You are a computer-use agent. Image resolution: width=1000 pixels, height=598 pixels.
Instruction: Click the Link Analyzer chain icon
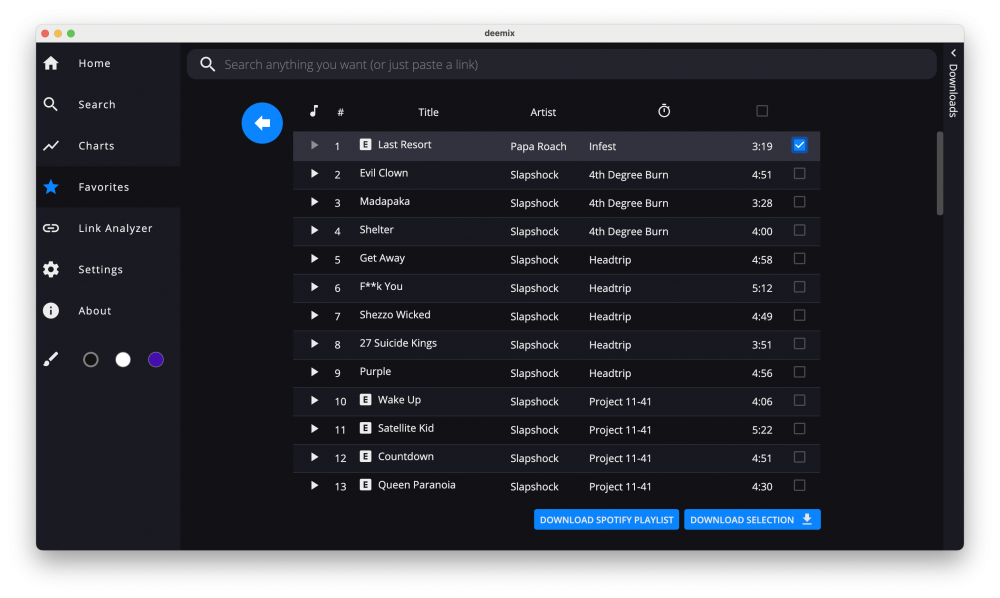51,228
